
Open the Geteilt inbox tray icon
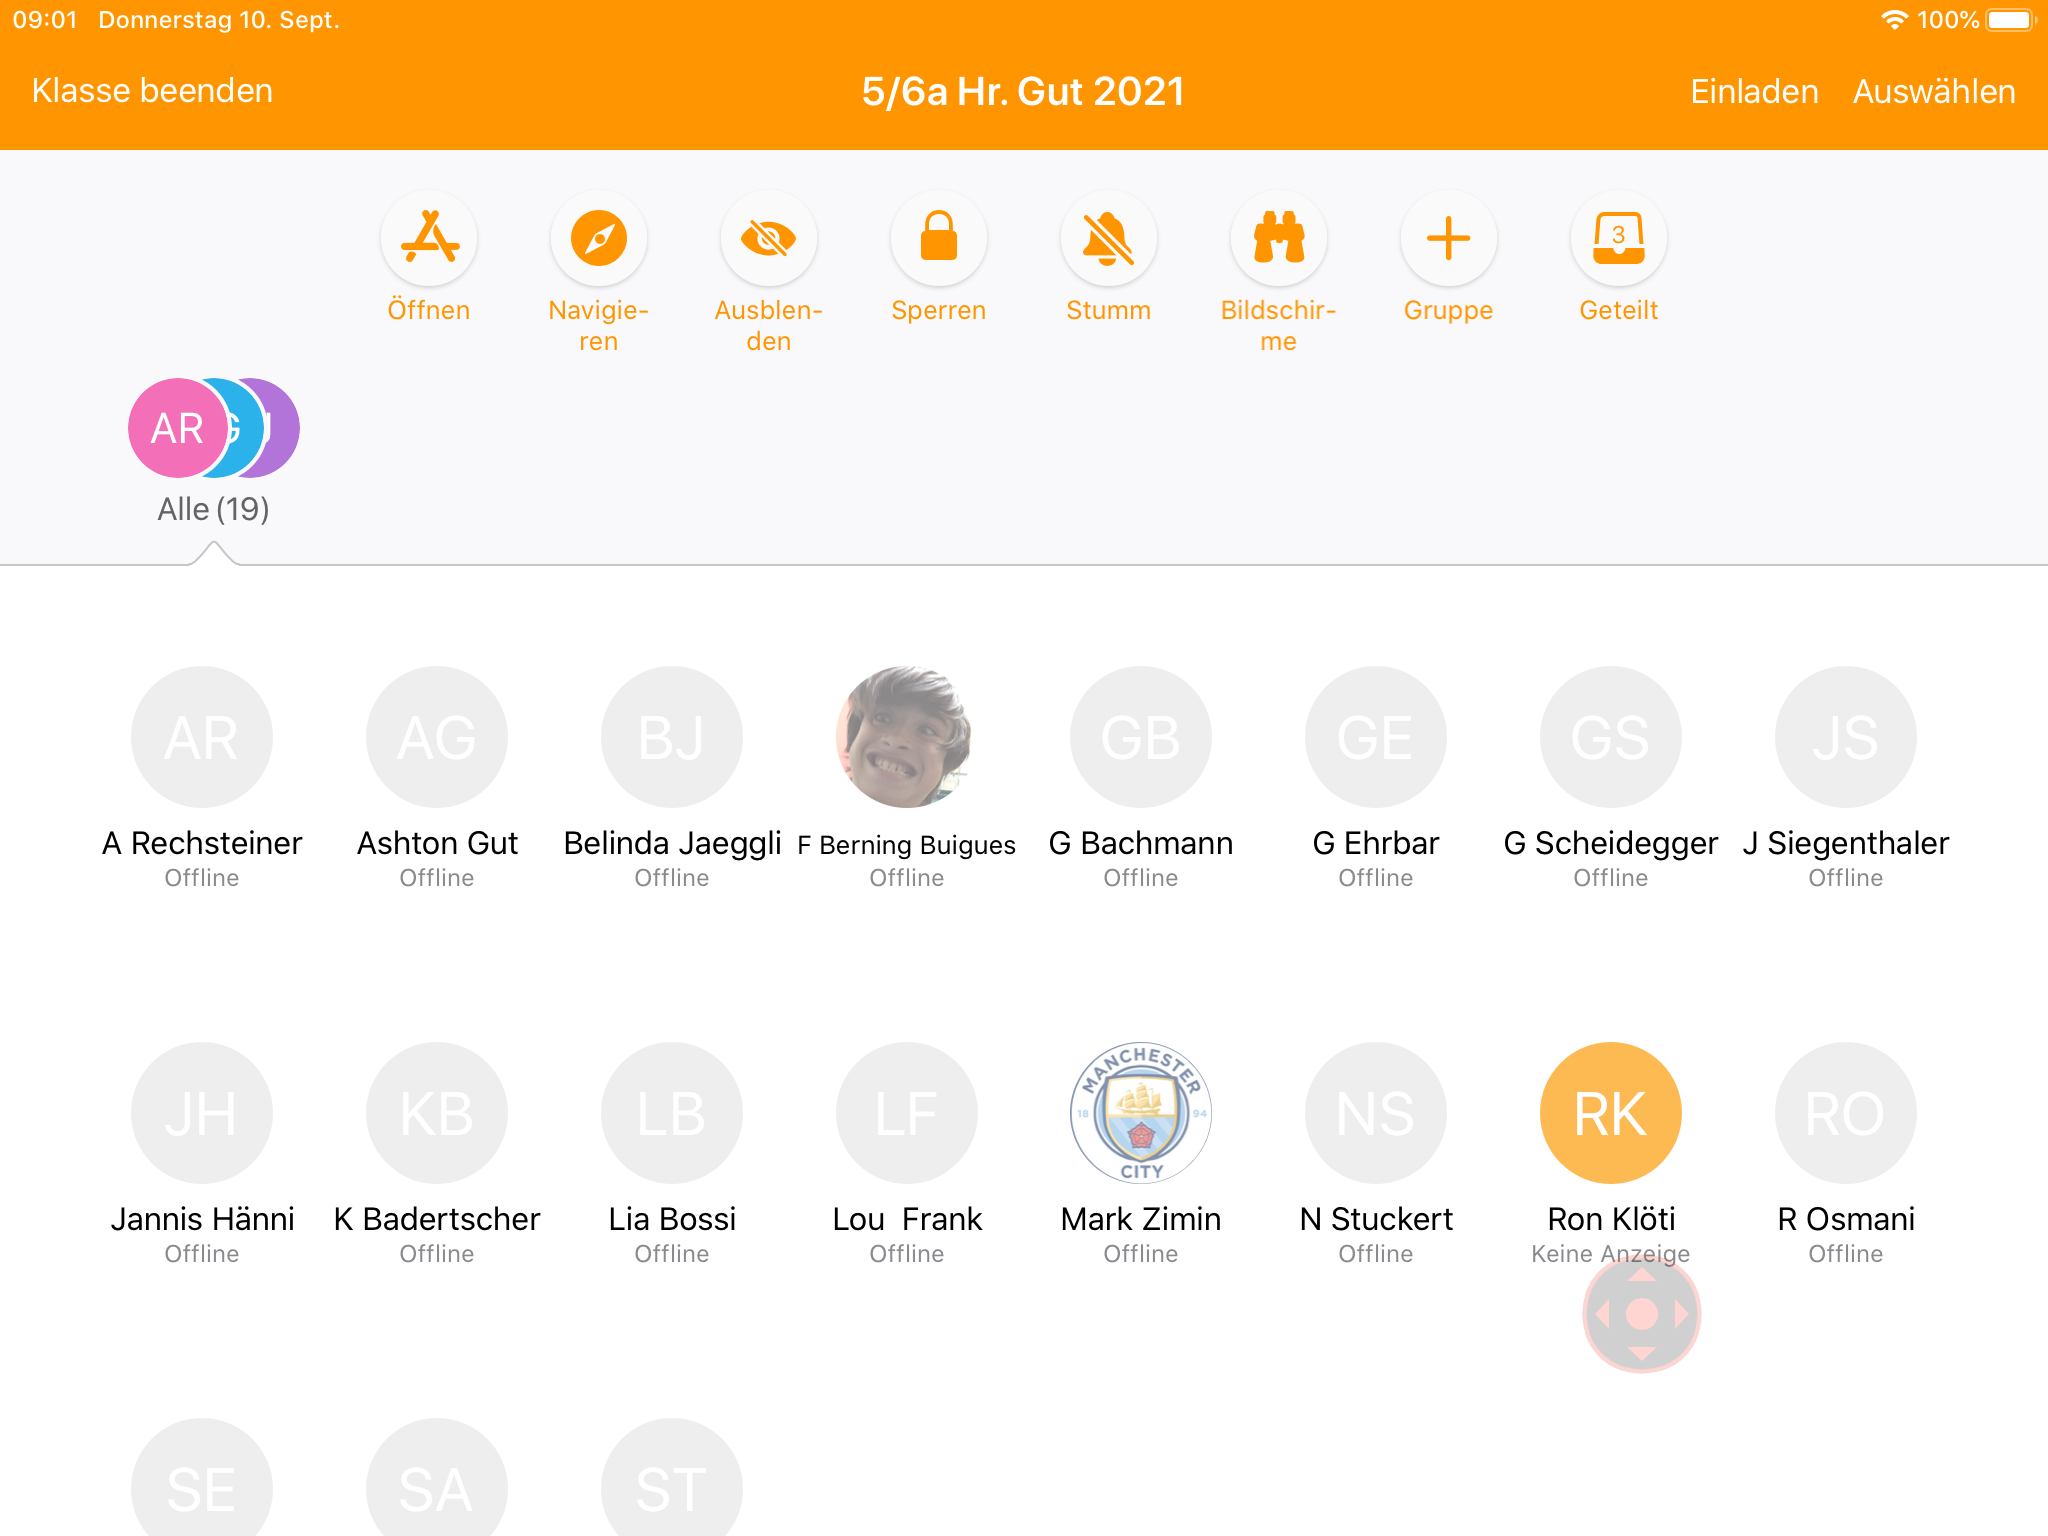(1618, 239)
